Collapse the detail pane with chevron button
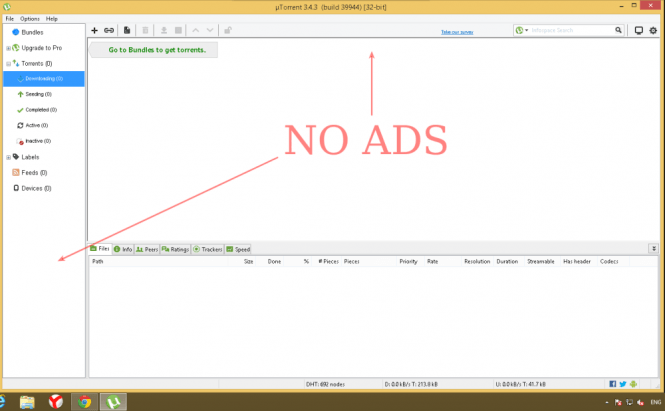The image size is (665, 411). pos(654,249)
